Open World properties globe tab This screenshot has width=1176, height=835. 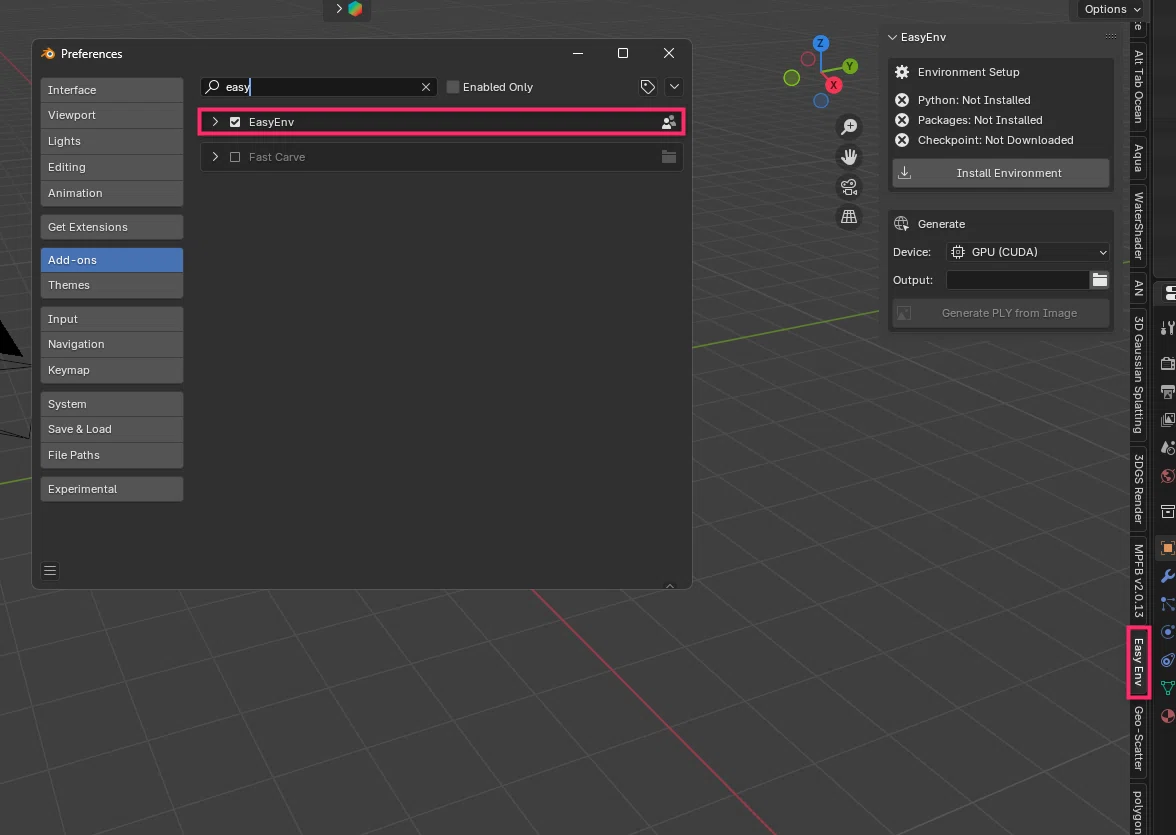(1168, 476)
